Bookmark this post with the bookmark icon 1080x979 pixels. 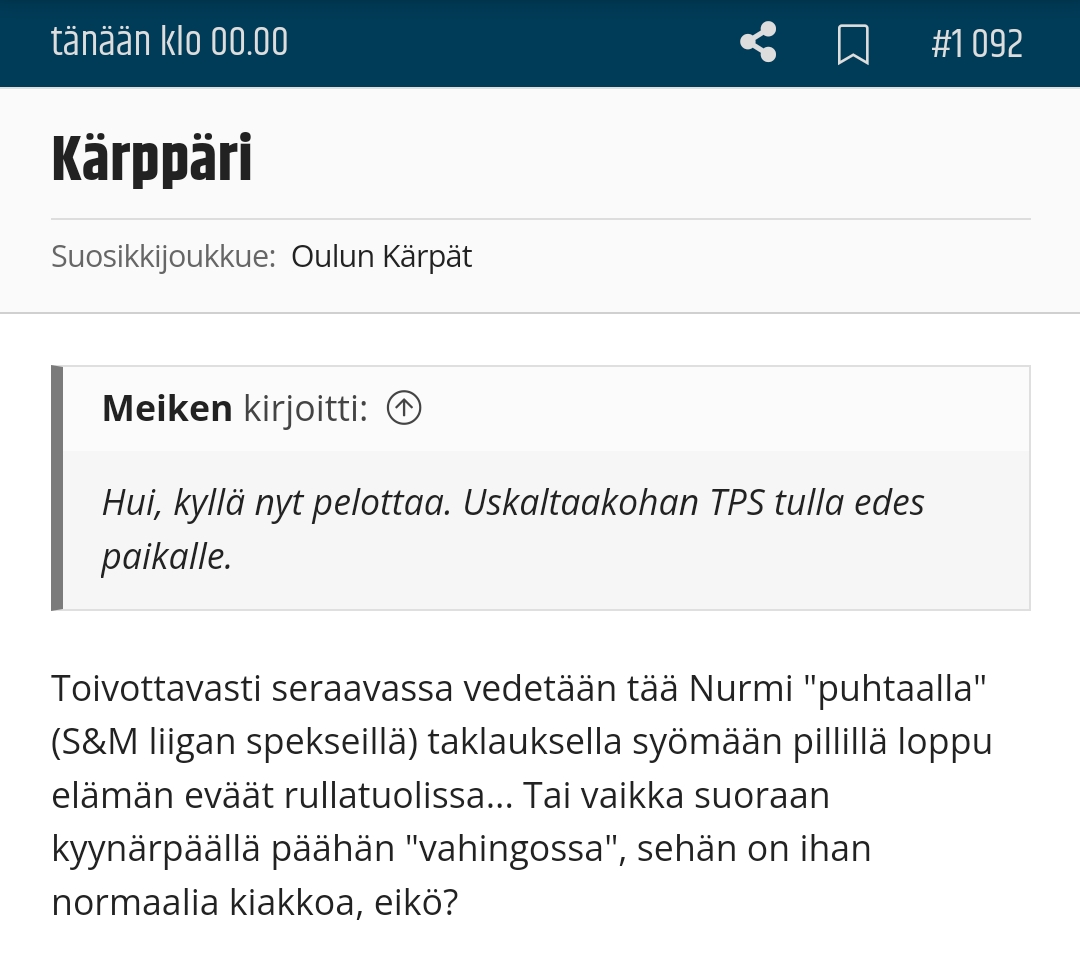click(853, 44)
